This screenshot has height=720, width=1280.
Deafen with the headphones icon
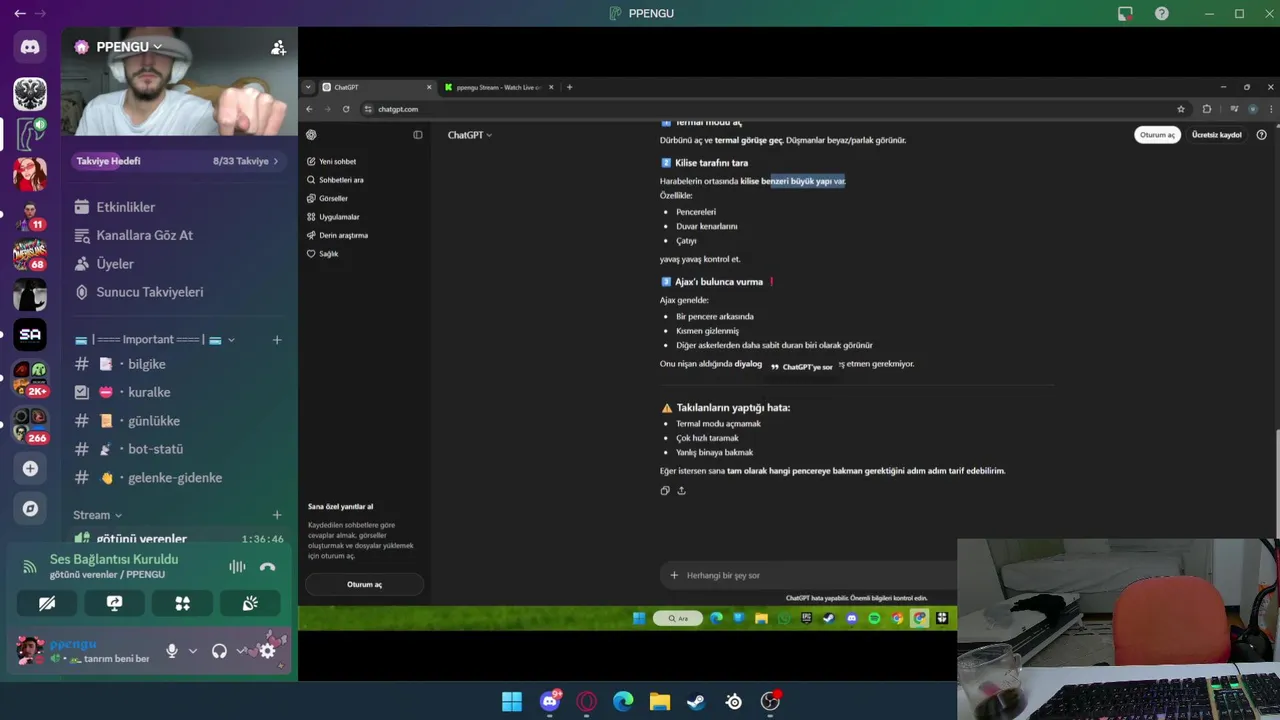coord(219,651)
